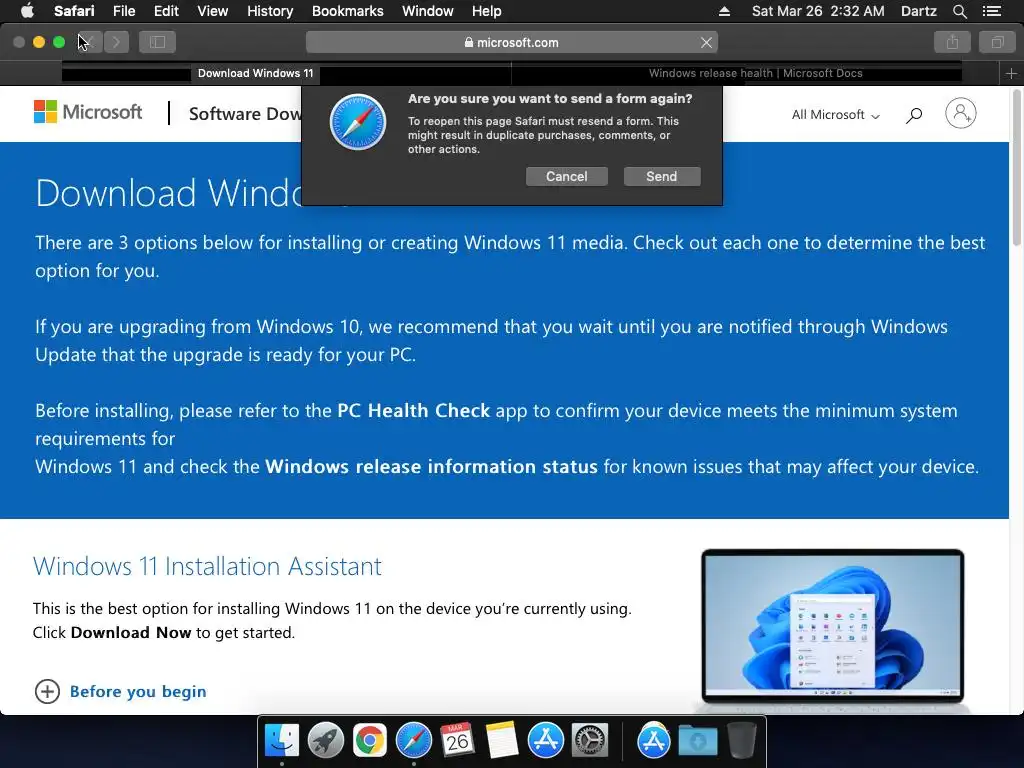Open Spotlight search in menu bar
The height and width of the screenshot is (768, 1024).
959,11
